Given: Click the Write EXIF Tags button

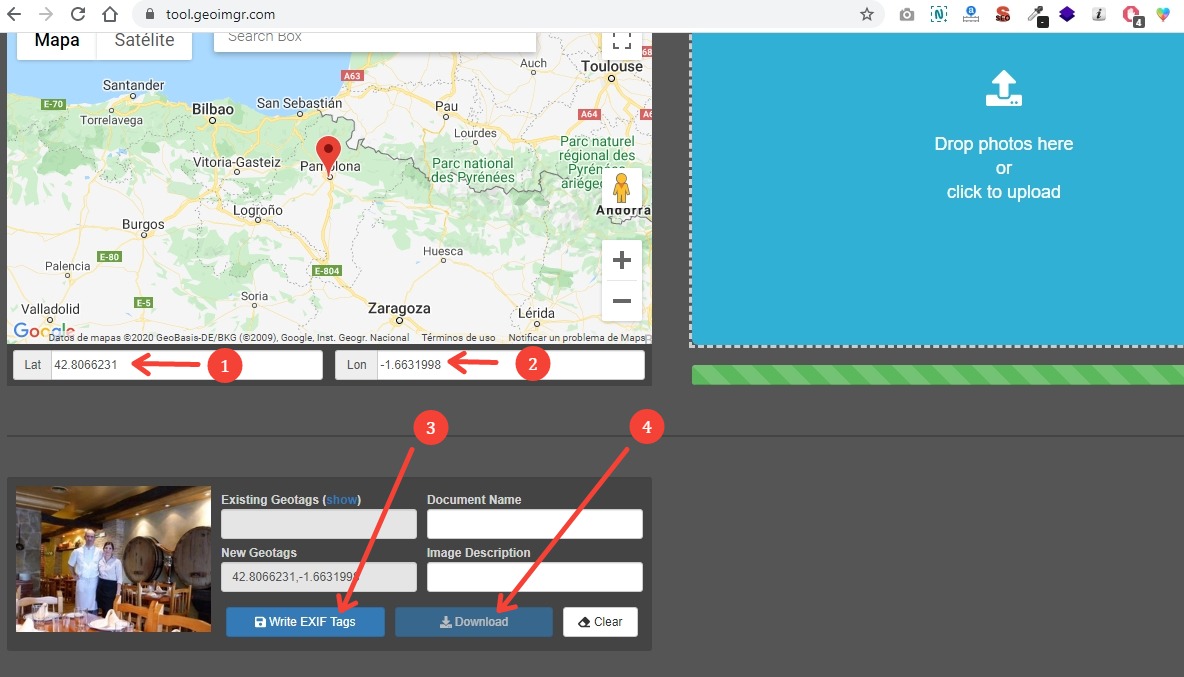Looking at the screenshot, I should [x=305, y=621].
